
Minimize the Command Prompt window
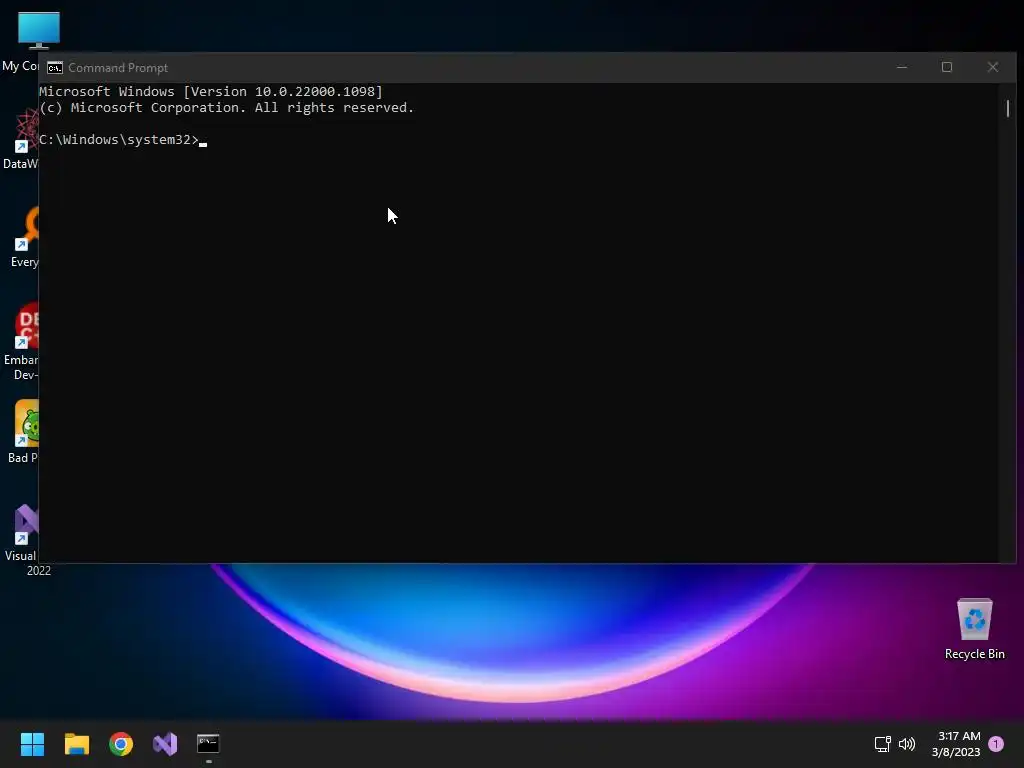pos(902,67)
